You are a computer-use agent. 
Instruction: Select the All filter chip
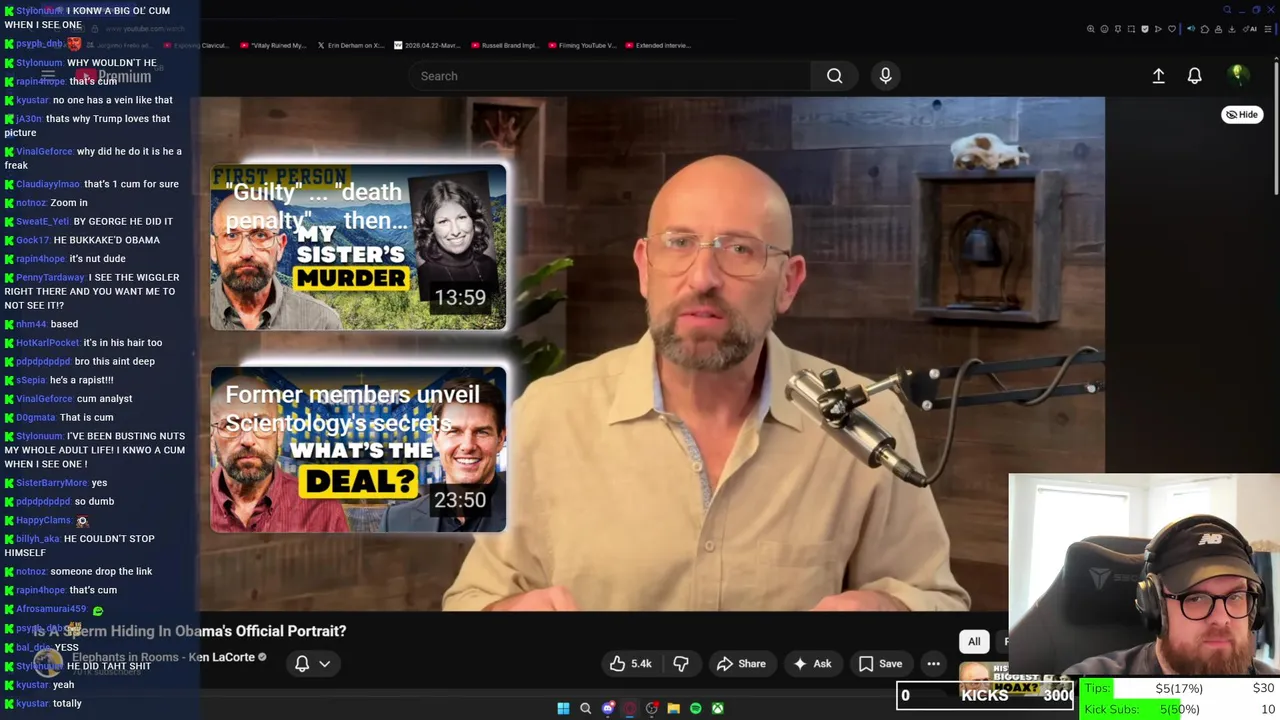(x=974, y=641)
